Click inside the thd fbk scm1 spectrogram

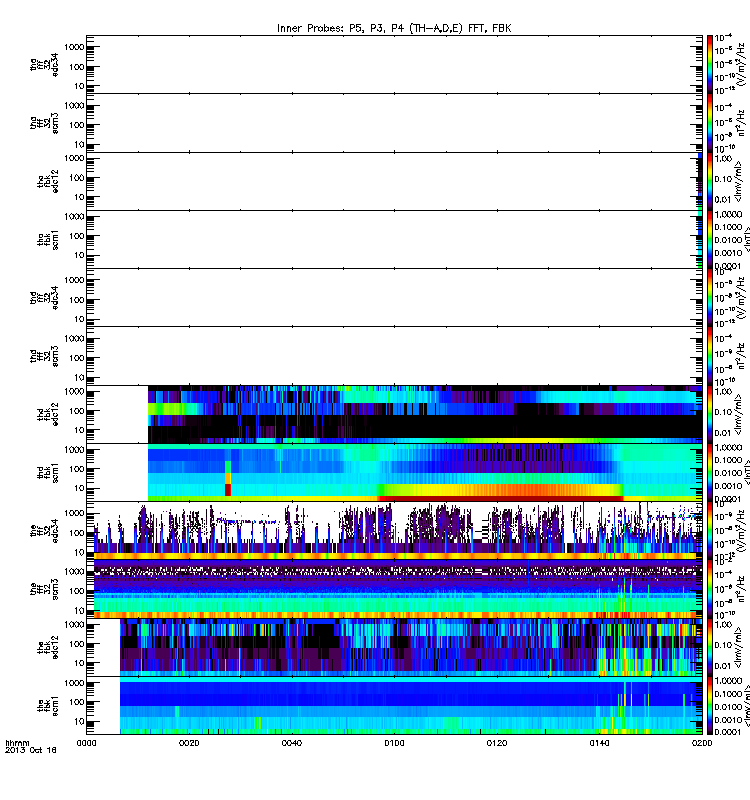tap(425, 472)
